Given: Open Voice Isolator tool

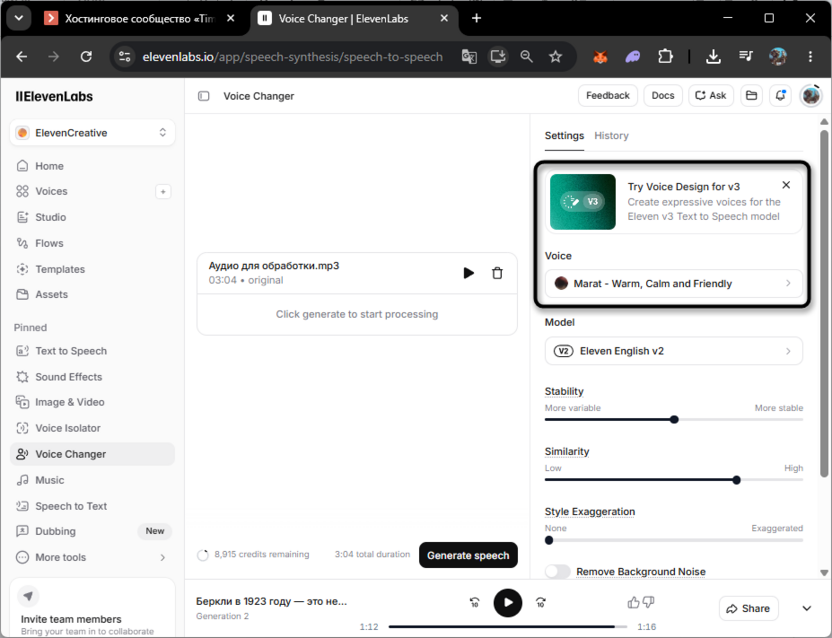Looking at the screenshot, I should pyautogui.click(x=92, y=428).
